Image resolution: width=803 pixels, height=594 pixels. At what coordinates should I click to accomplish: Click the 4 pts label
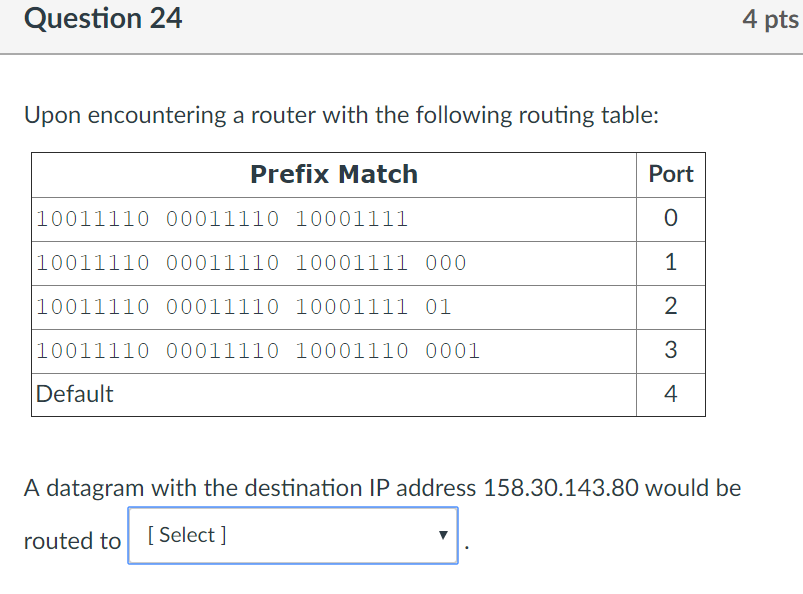pos(771,19)
